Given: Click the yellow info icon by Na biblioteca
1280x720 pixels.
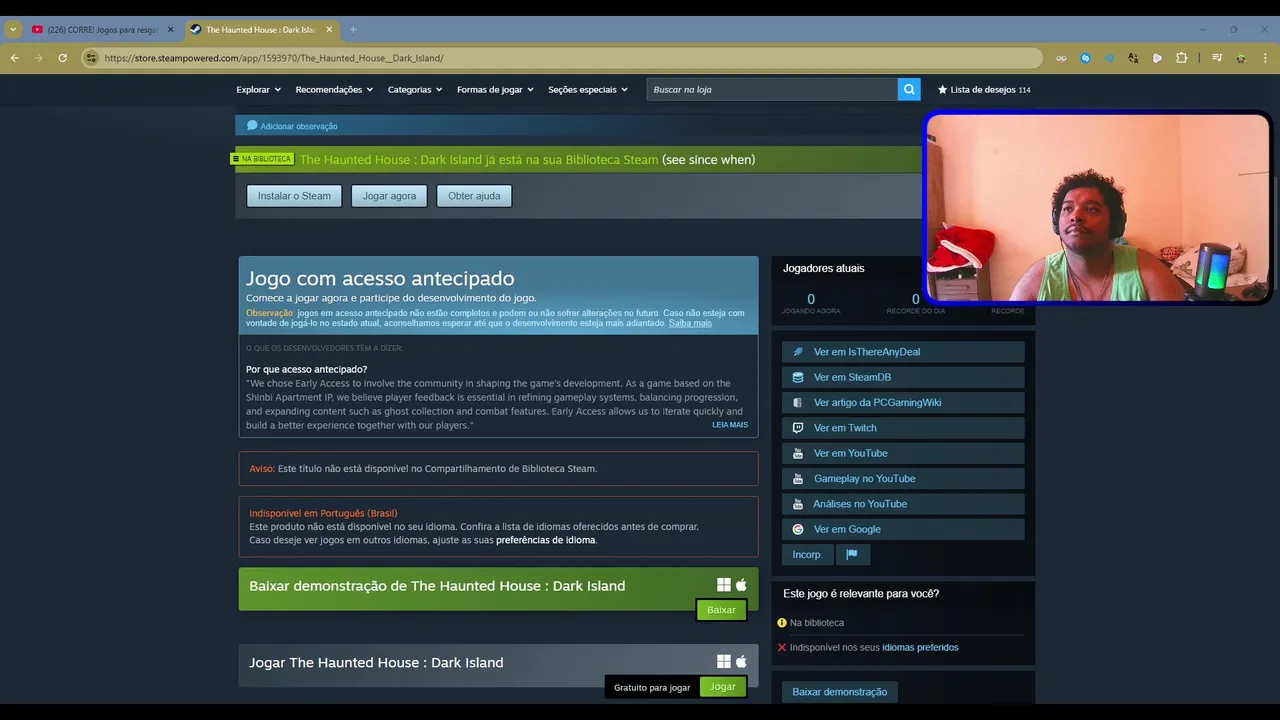Looking at the screenshot, I should (x=782, y=622).
